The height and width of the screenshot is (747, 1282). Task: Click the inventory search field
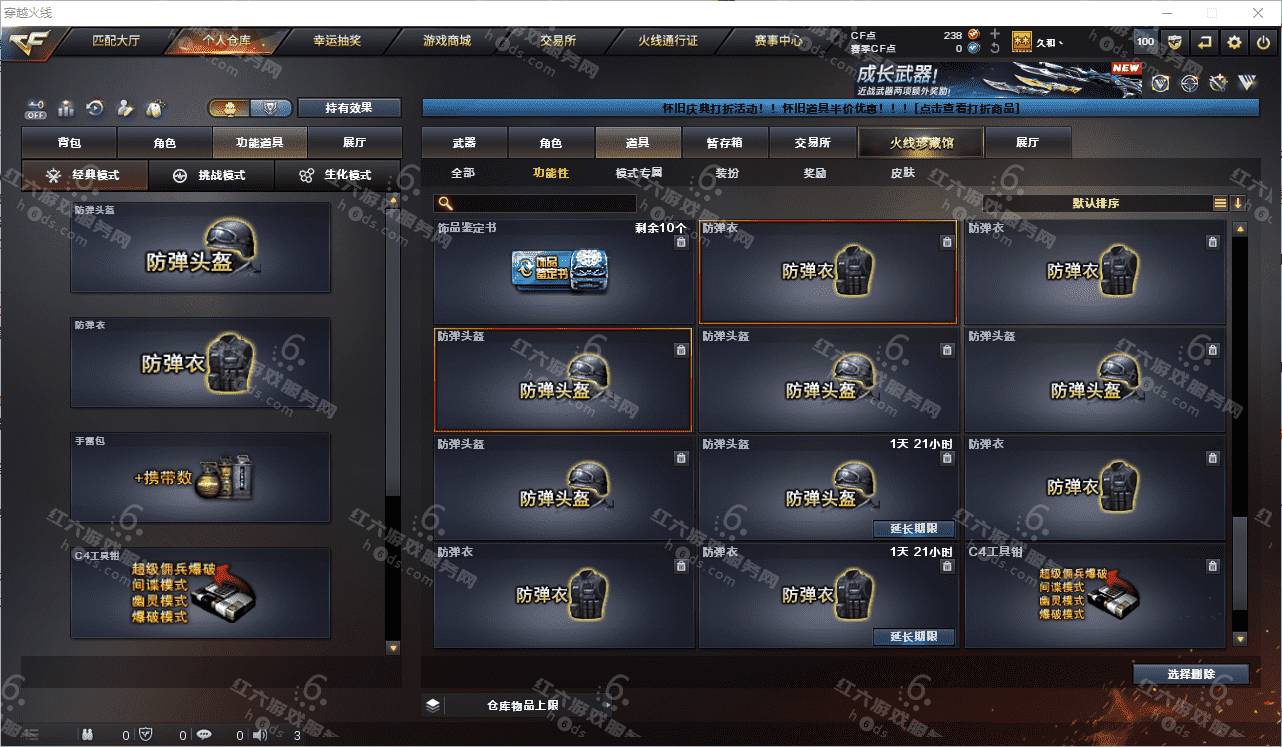[535, 203]
